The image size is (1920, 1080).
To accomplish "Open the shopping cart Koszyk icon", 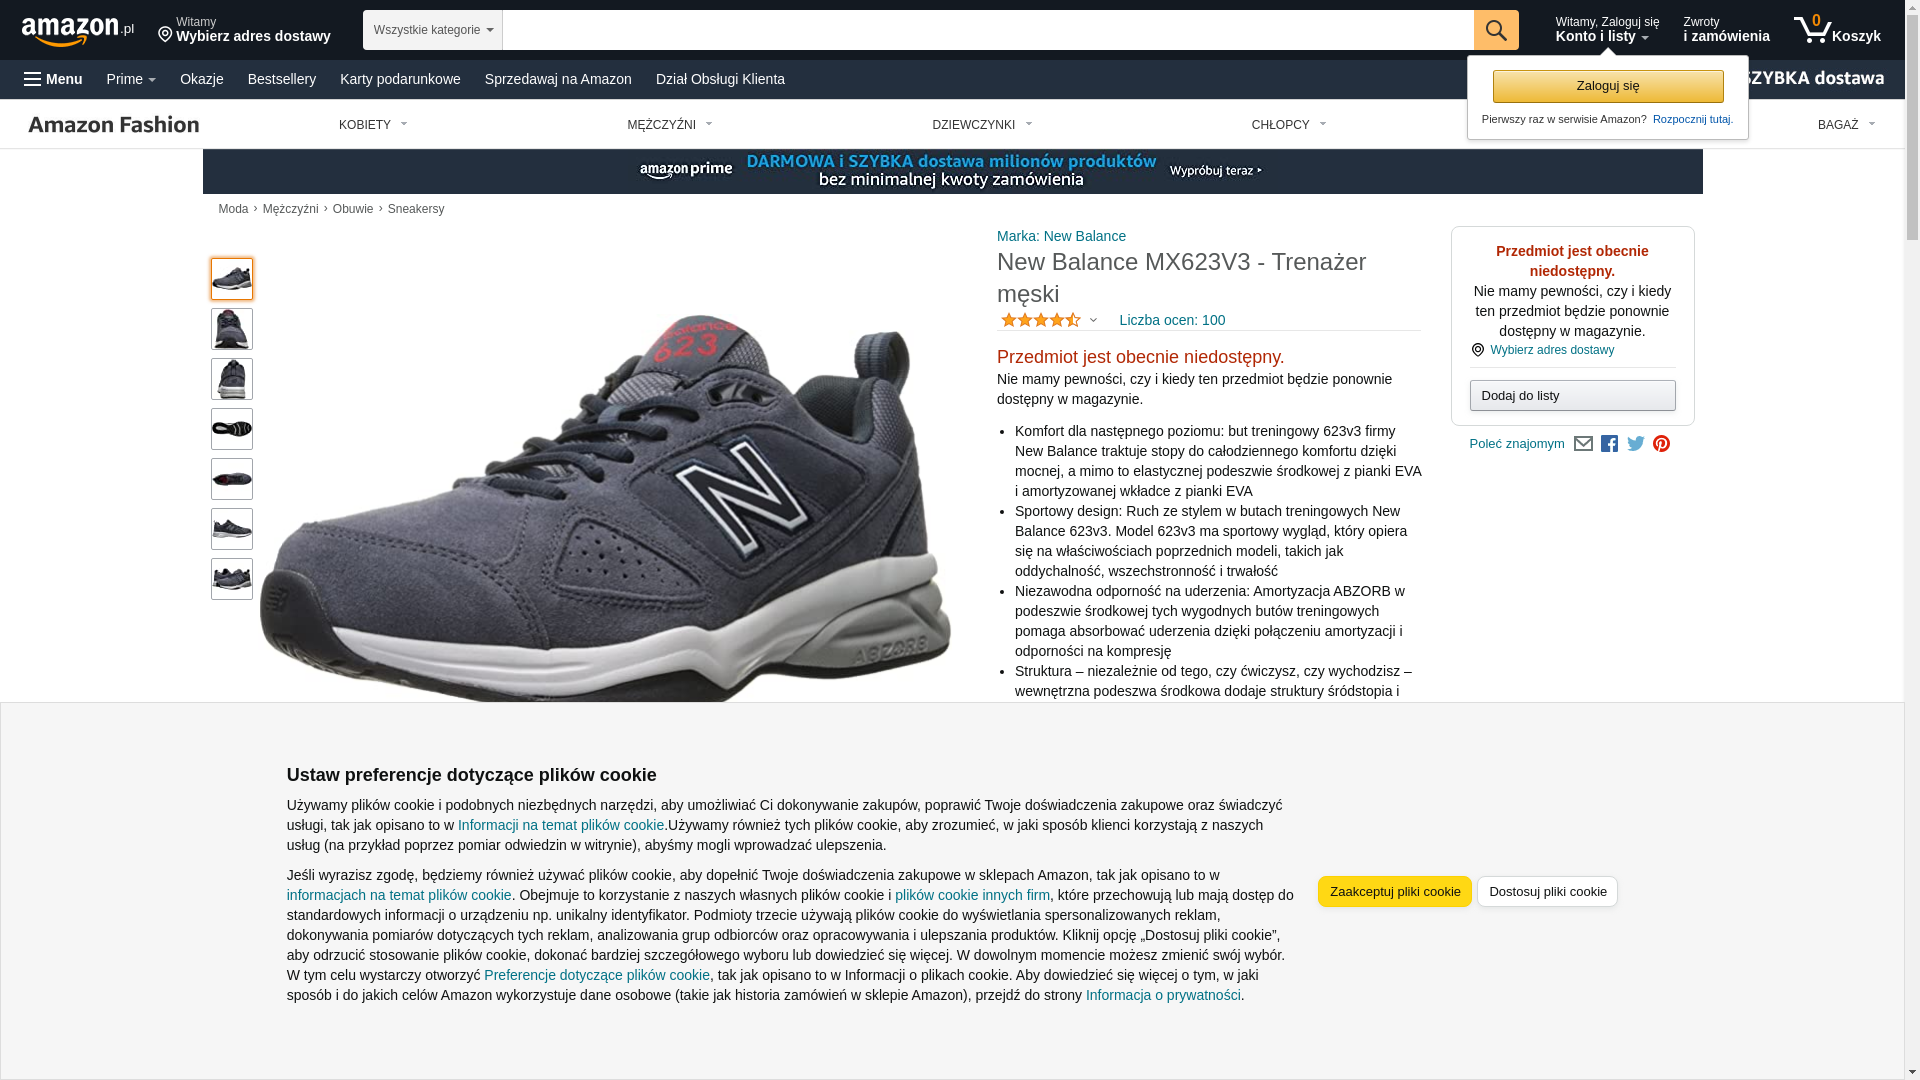I will tap(1837, 30).
